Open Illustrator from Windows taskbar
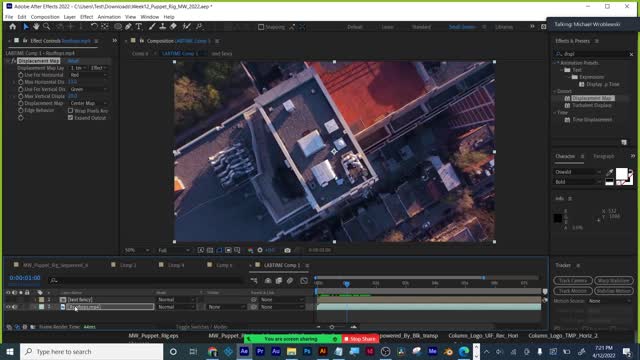Image resolution: width=640 pixels, height=360 pixels. tap(322, 351)
